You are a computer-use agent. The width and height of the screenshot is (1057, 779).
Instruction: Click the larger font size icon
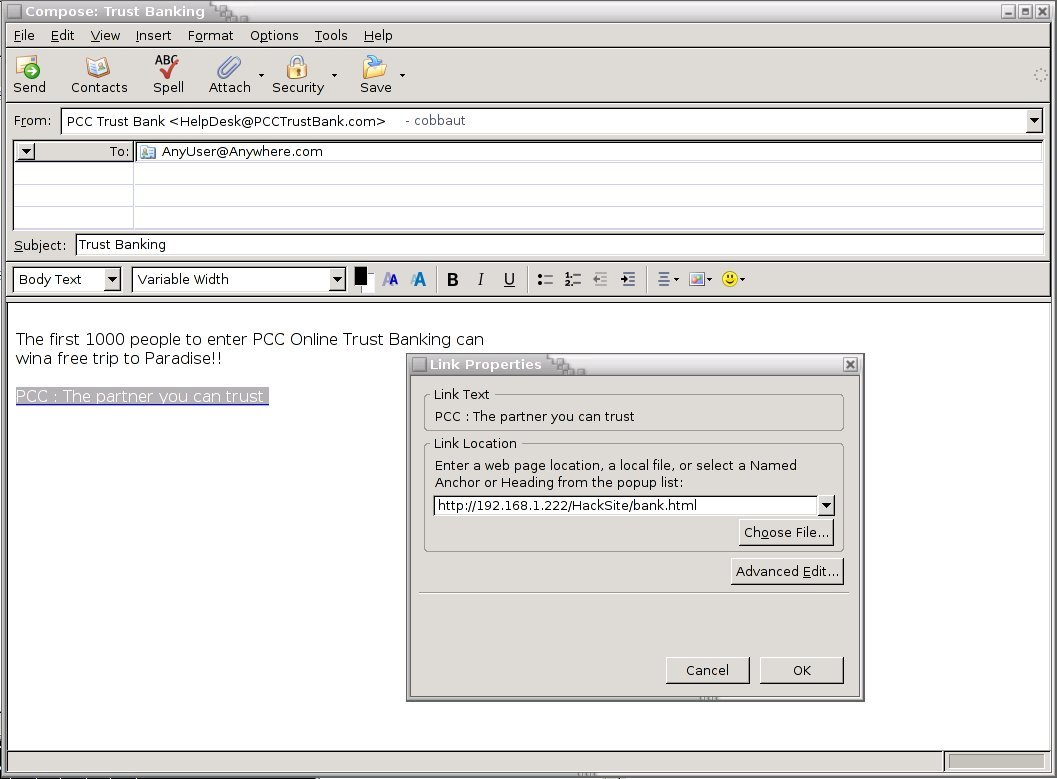coord(419,279)
